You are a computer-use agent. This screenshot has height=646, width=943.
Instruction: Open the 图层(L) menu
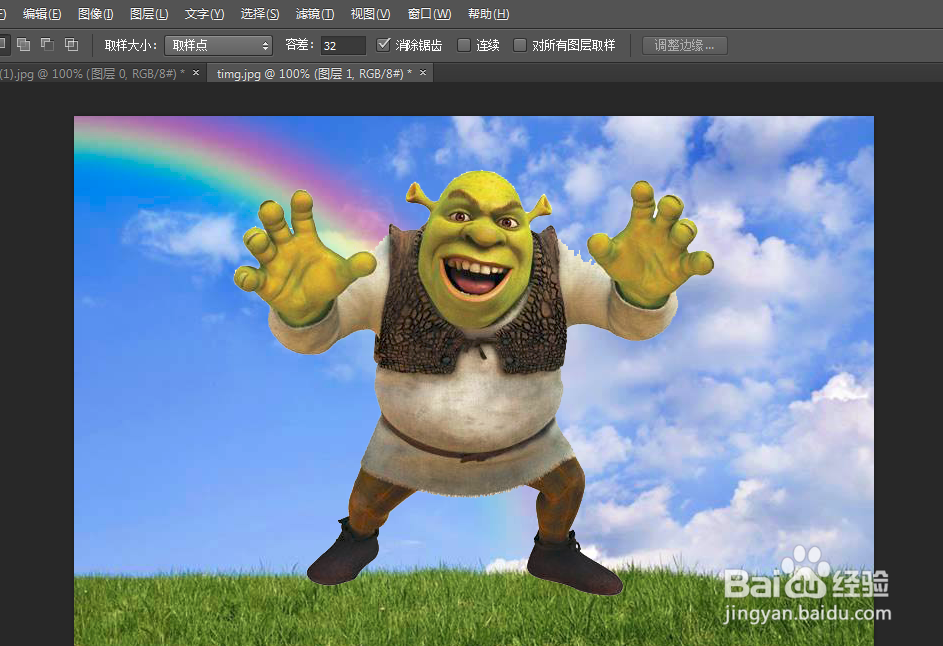(149, 14)
